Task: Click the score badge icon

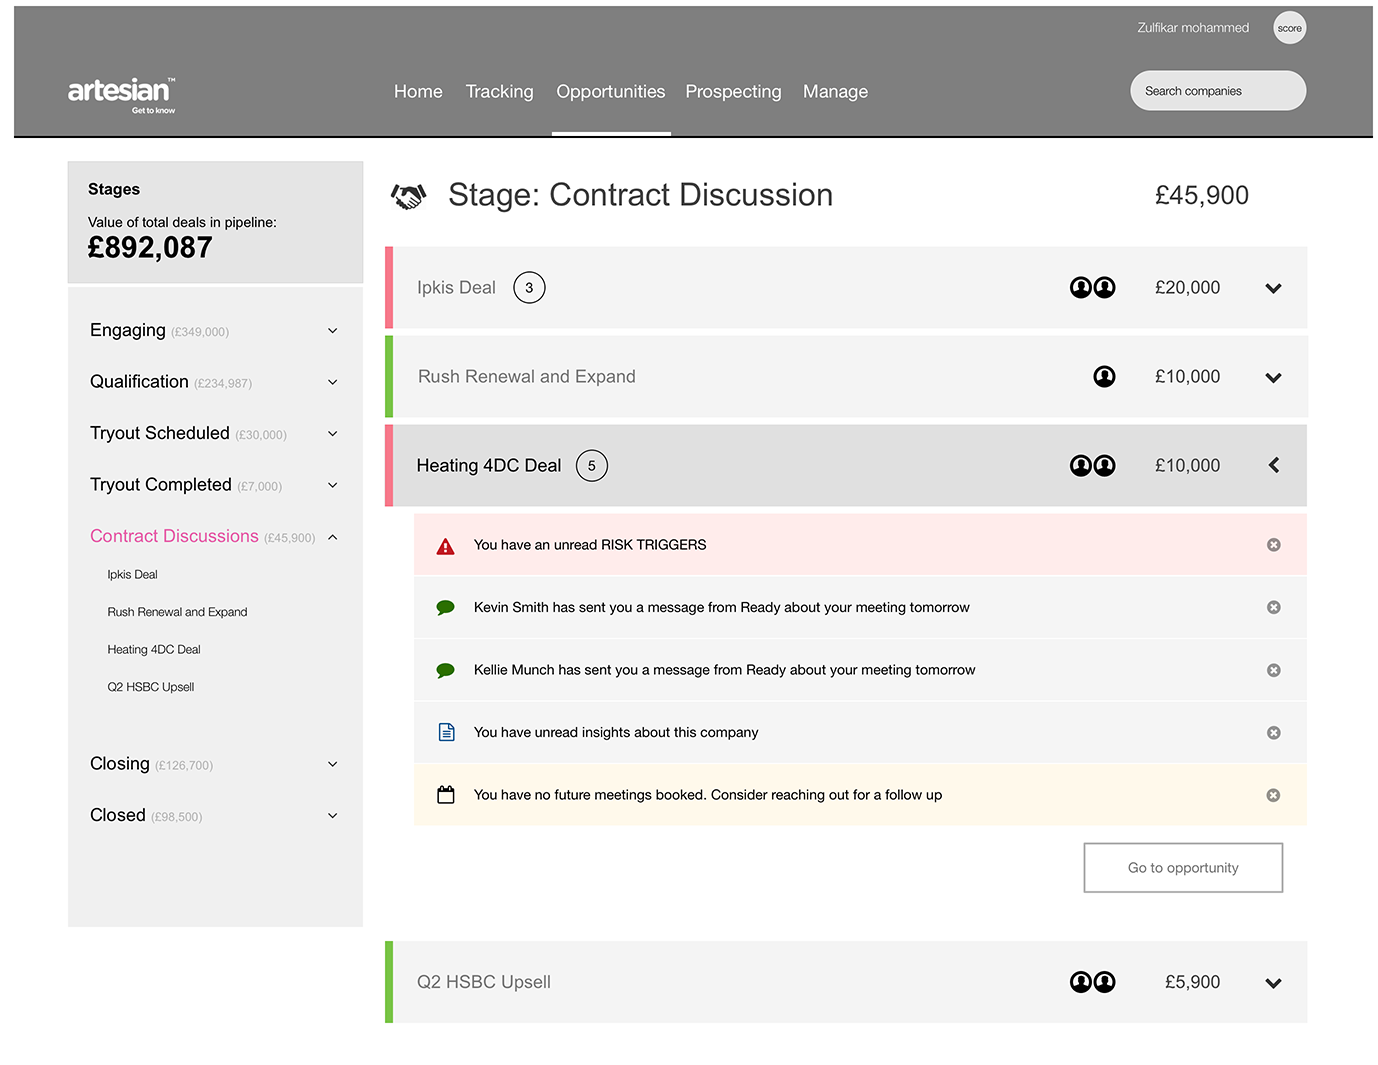Action: click(x=1289, y=28)
